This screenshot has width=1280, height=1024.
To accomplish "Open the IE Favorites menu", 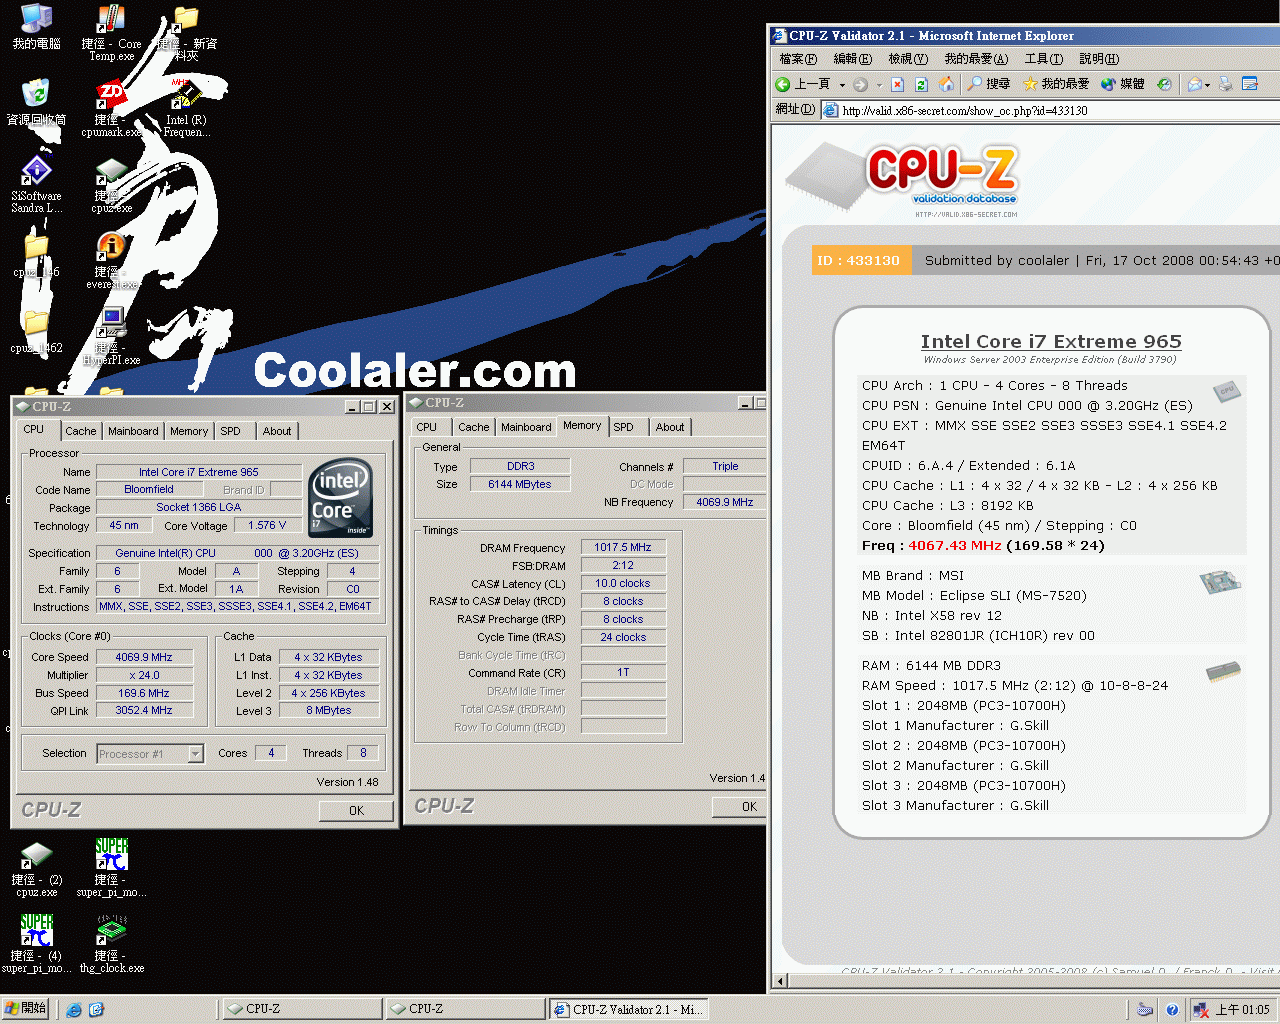I will (x=976, y=59).
